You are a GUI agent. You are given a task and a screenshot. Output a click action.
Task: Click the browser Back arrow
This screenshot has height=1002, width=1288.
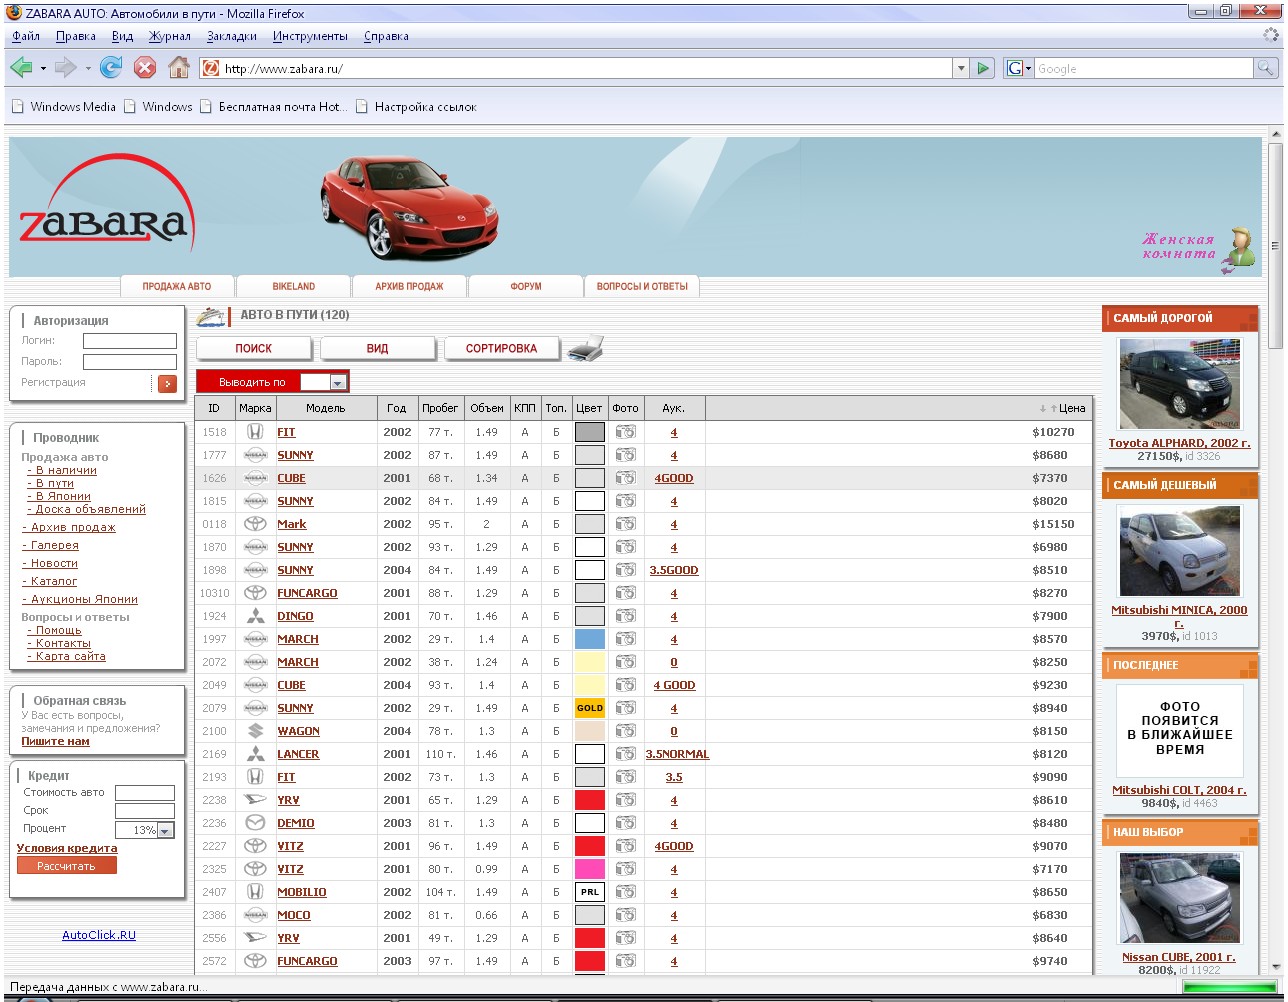click(x=21, y=68)
